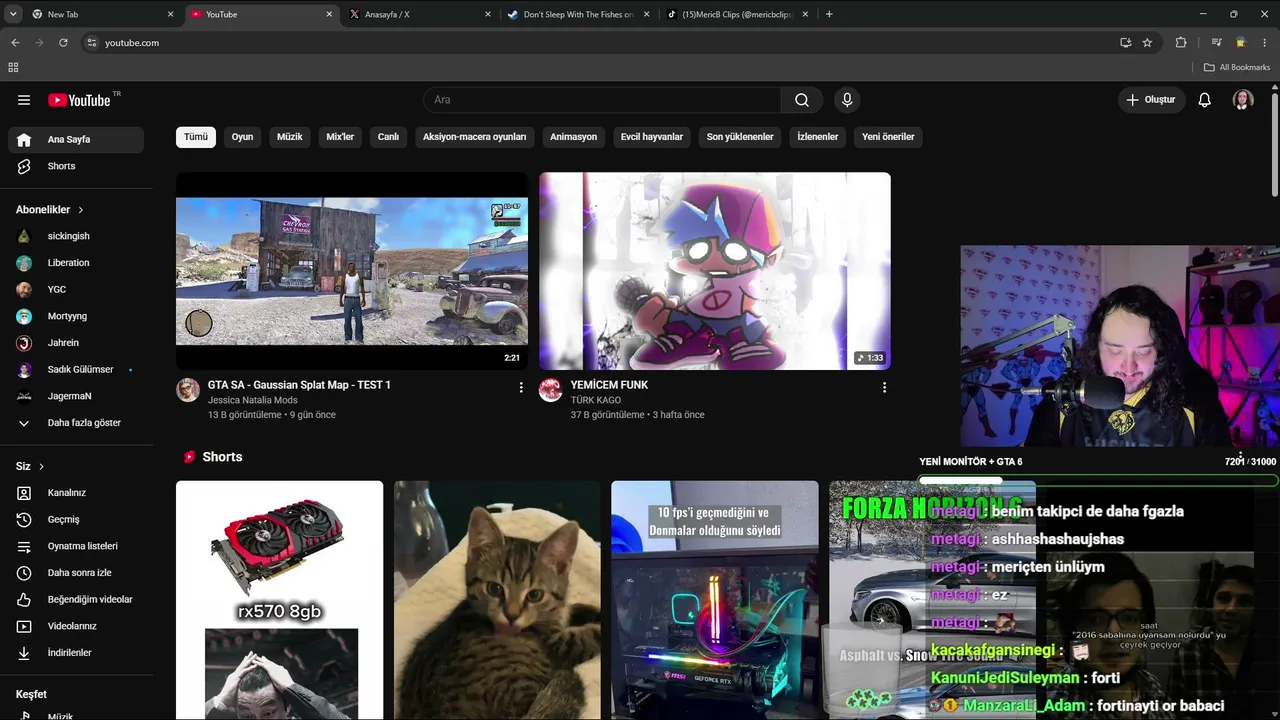Select the Son yüklenenler filter chip
The width and height of the screenshot is (1280, 720).
pos(740,137)
